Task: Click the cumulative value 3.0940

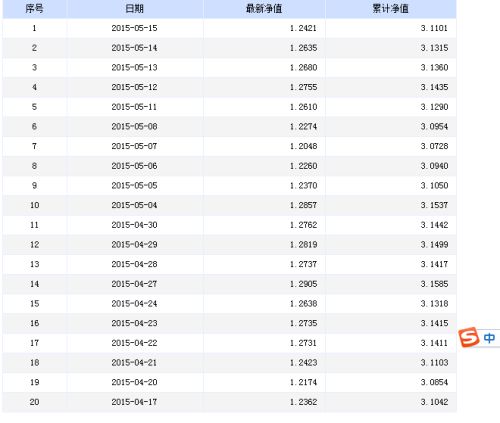Action: [x=434, y=166]
